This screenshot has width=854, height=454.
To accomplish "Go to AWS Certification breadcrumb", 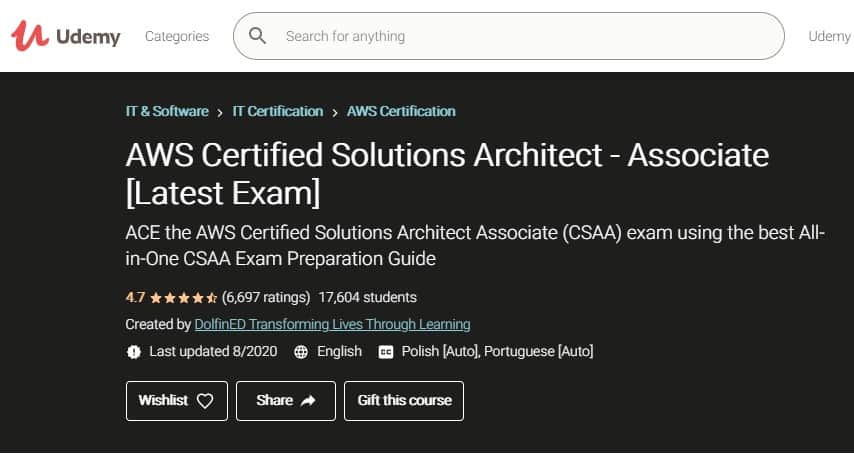I will pyautogui.click(x=401, y=111).
